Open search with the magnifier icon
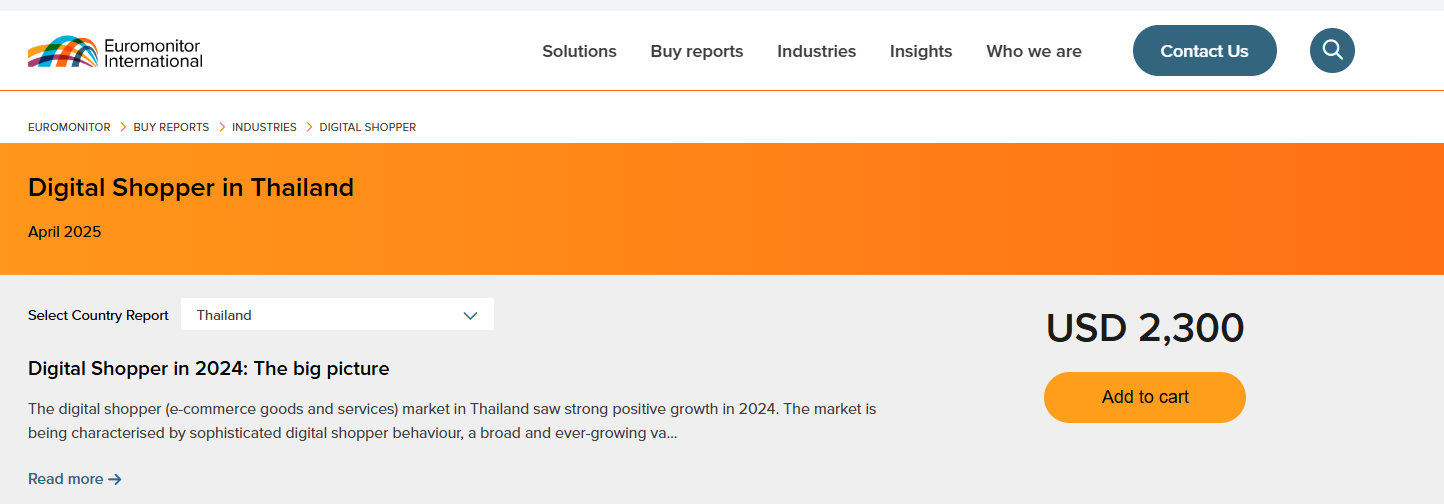 tap(1332, 50)
